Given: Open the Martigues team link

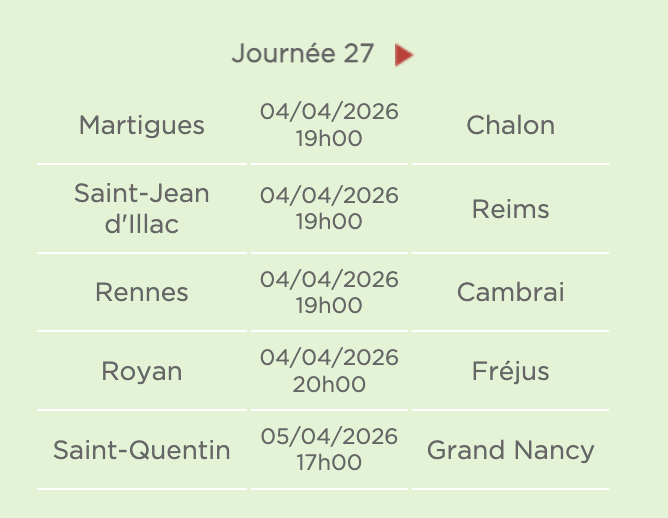Looking at the screenshot, I should pyautogui.click(x=142, y=126).
